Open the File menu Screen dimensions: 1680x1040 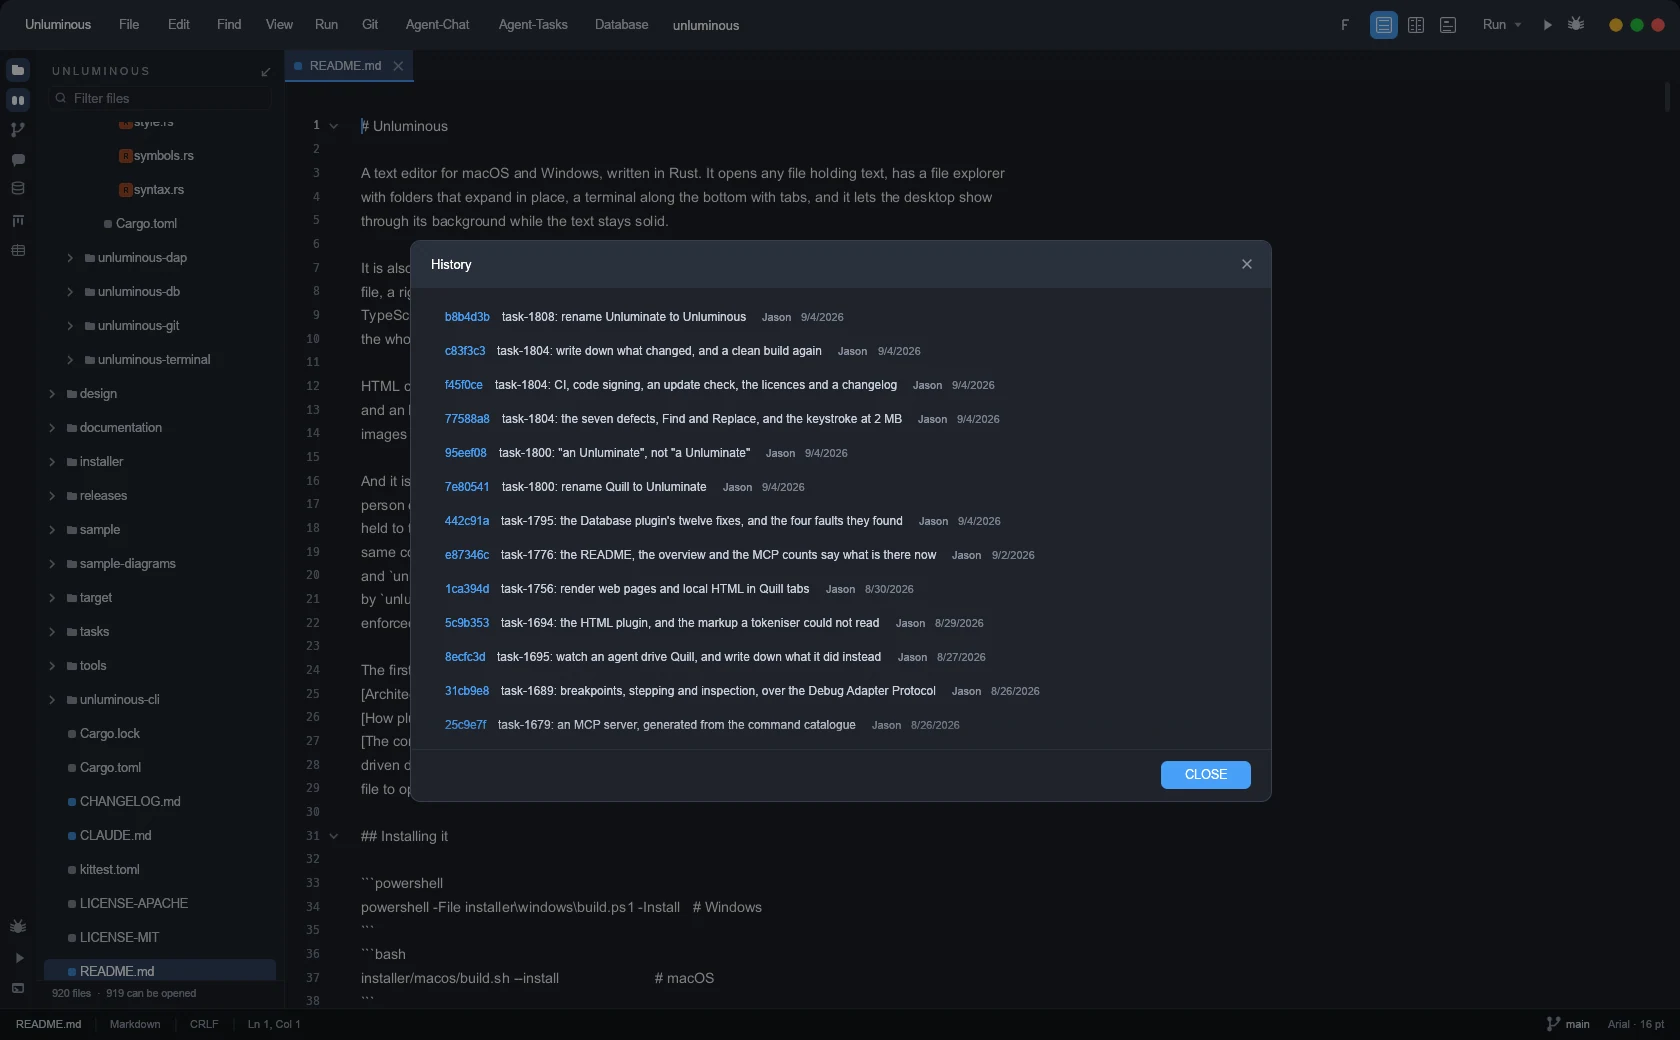point(129,25)
